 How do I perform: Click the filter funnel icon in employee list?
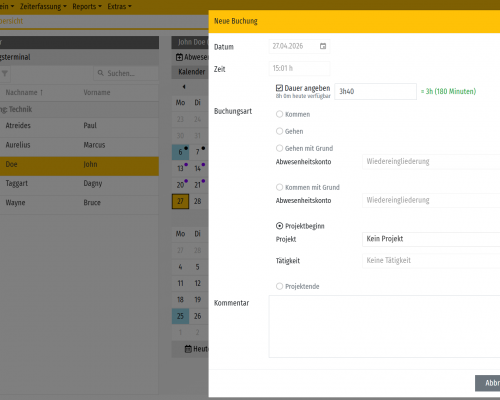tap(5, 73)
